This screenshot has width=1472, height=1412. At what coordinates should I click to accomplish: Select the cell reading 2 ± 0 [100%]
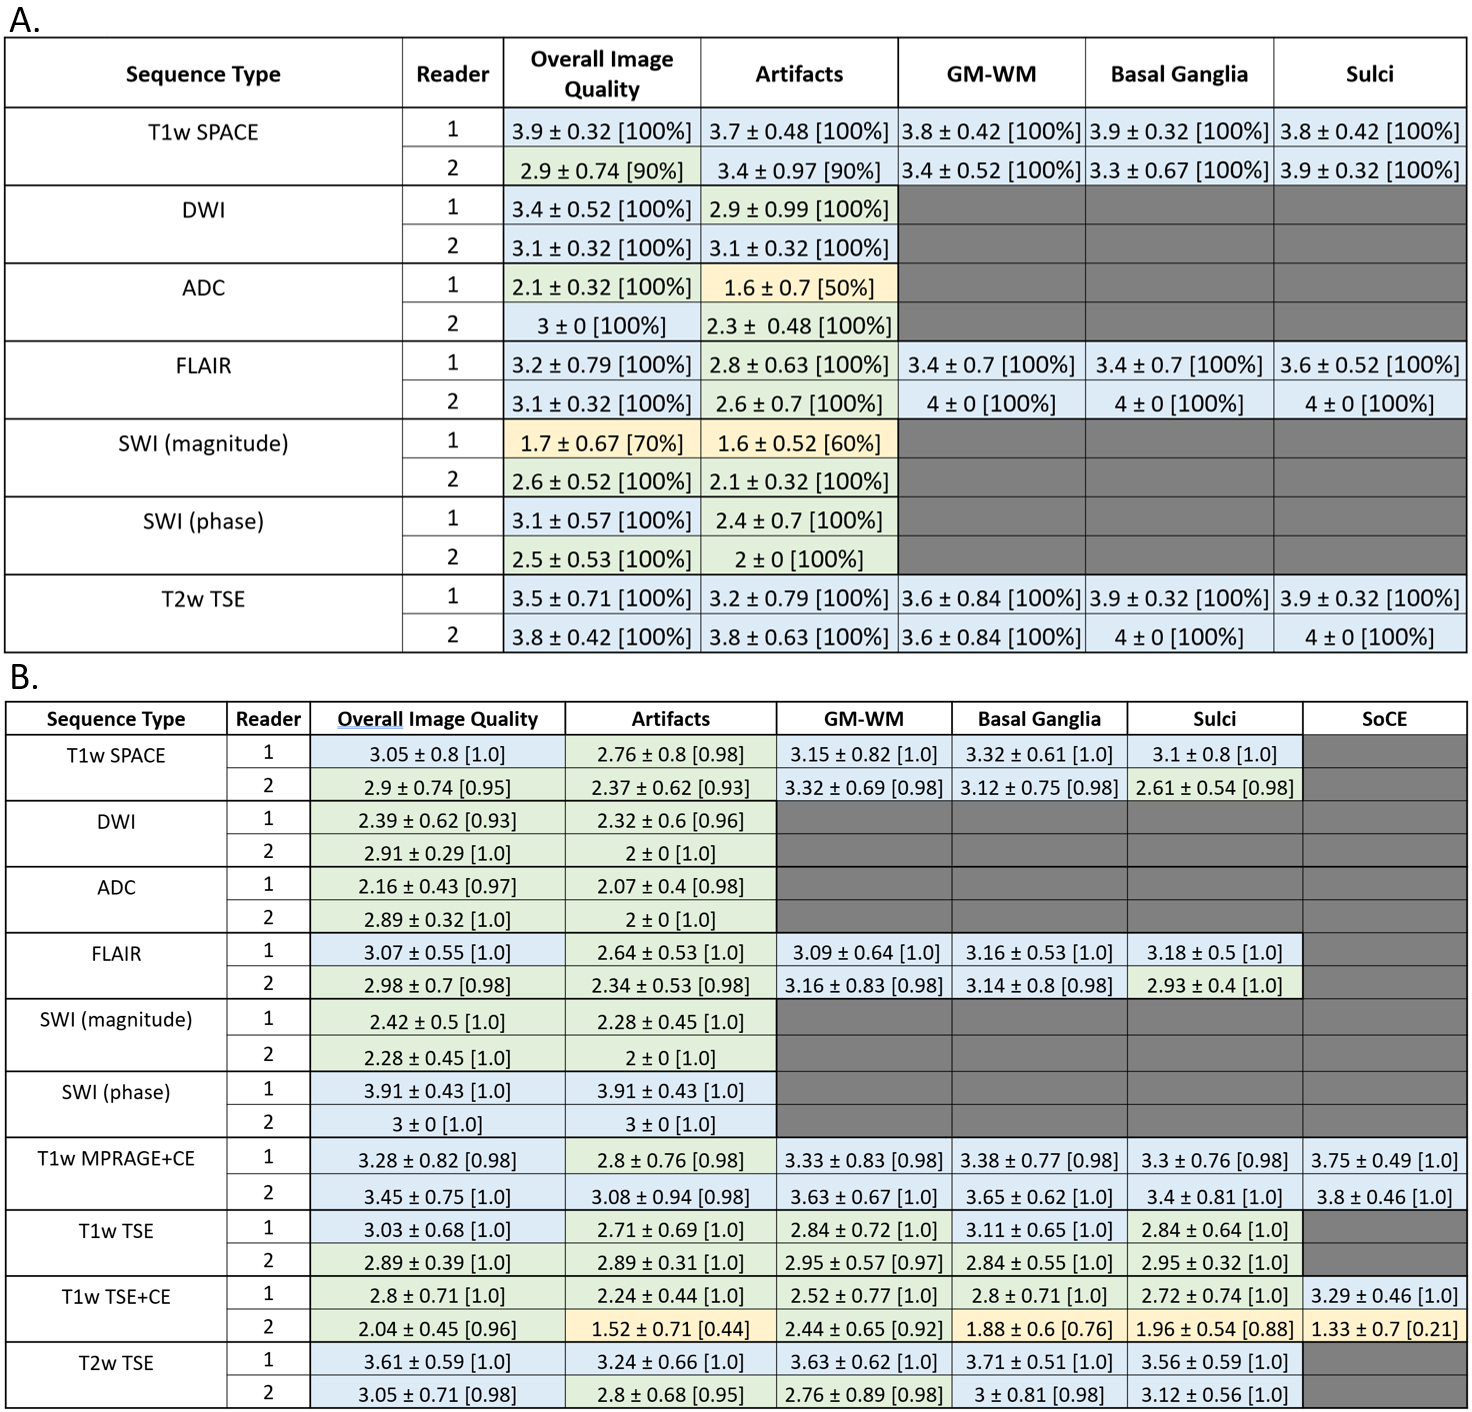pyautogui.click(x=798, y=559)
